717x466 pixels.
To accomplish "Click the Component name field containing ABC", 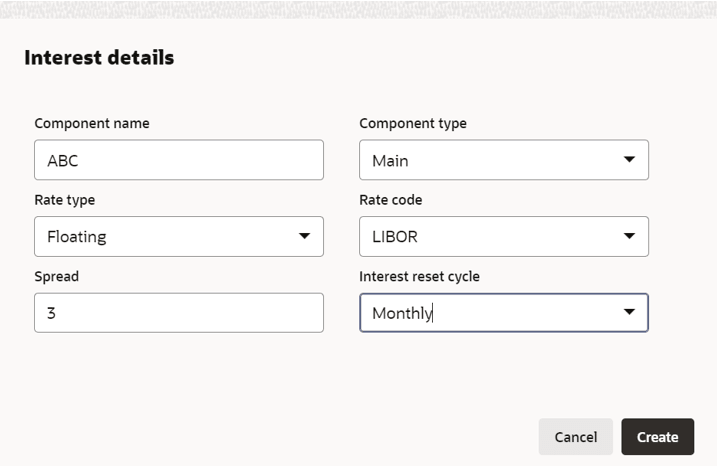I will tap(179, 160).
